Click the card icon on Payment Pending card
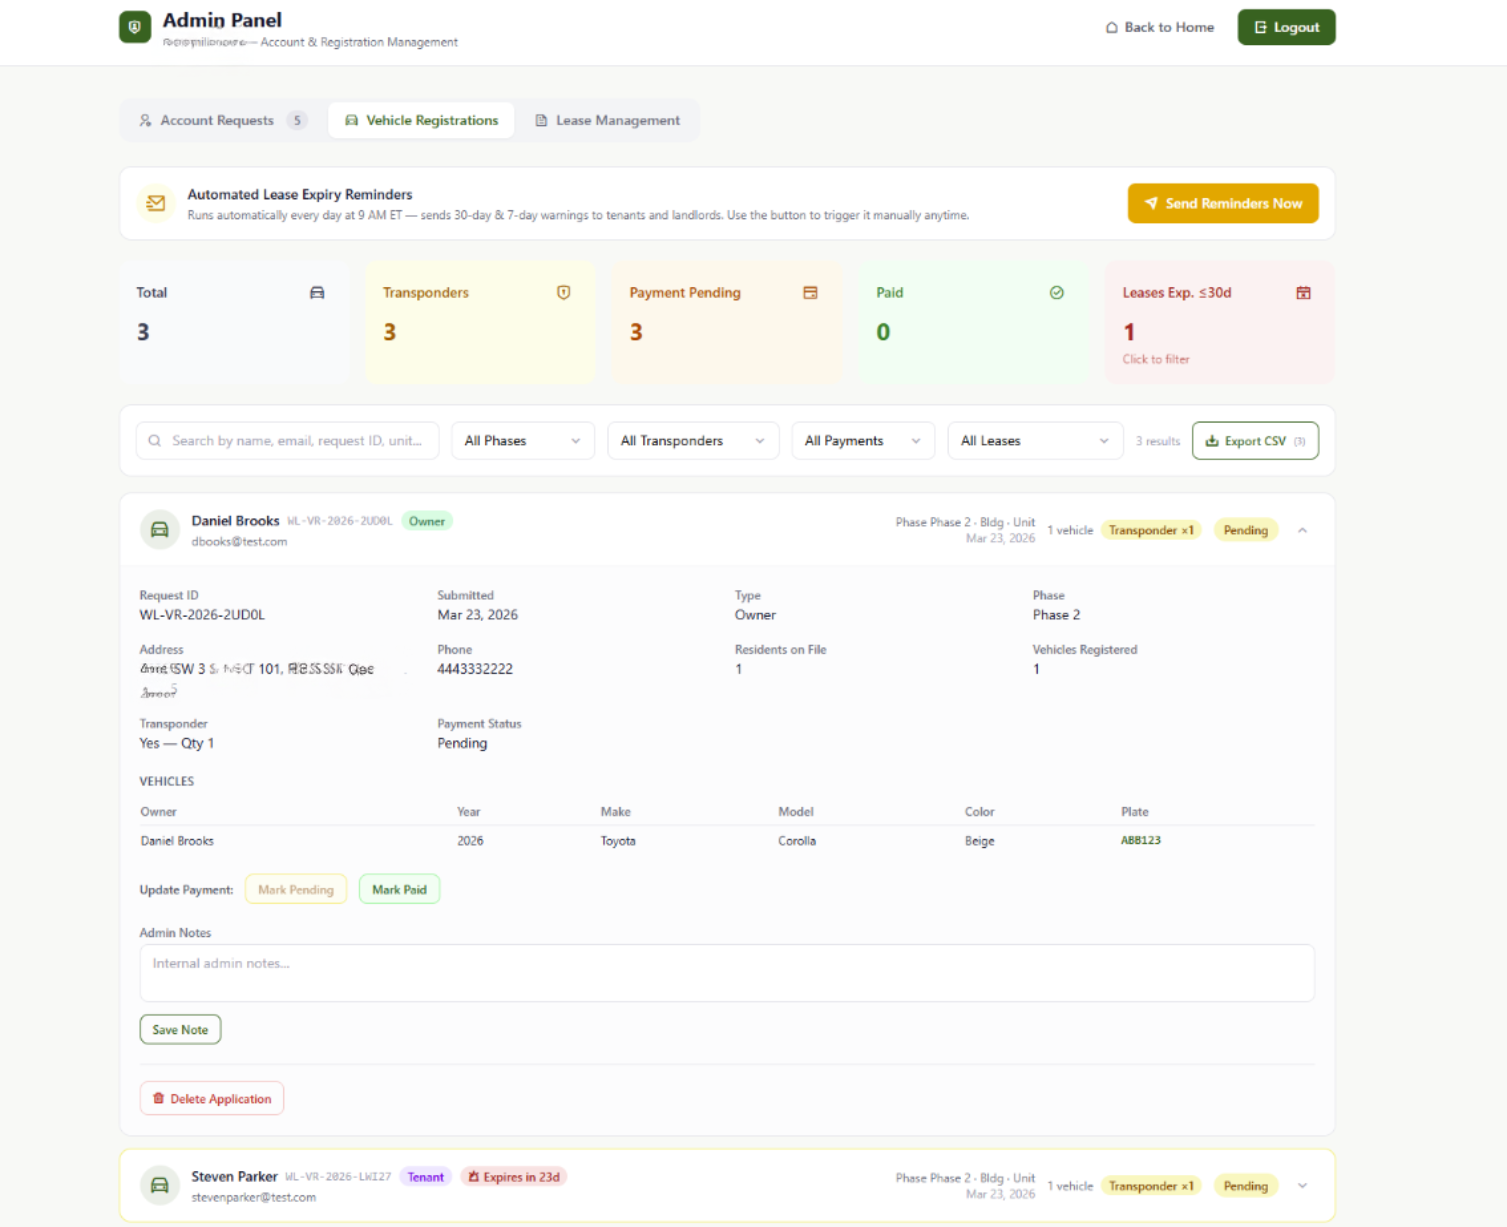Screen dimensions: 1507x1227 [810, 293]
